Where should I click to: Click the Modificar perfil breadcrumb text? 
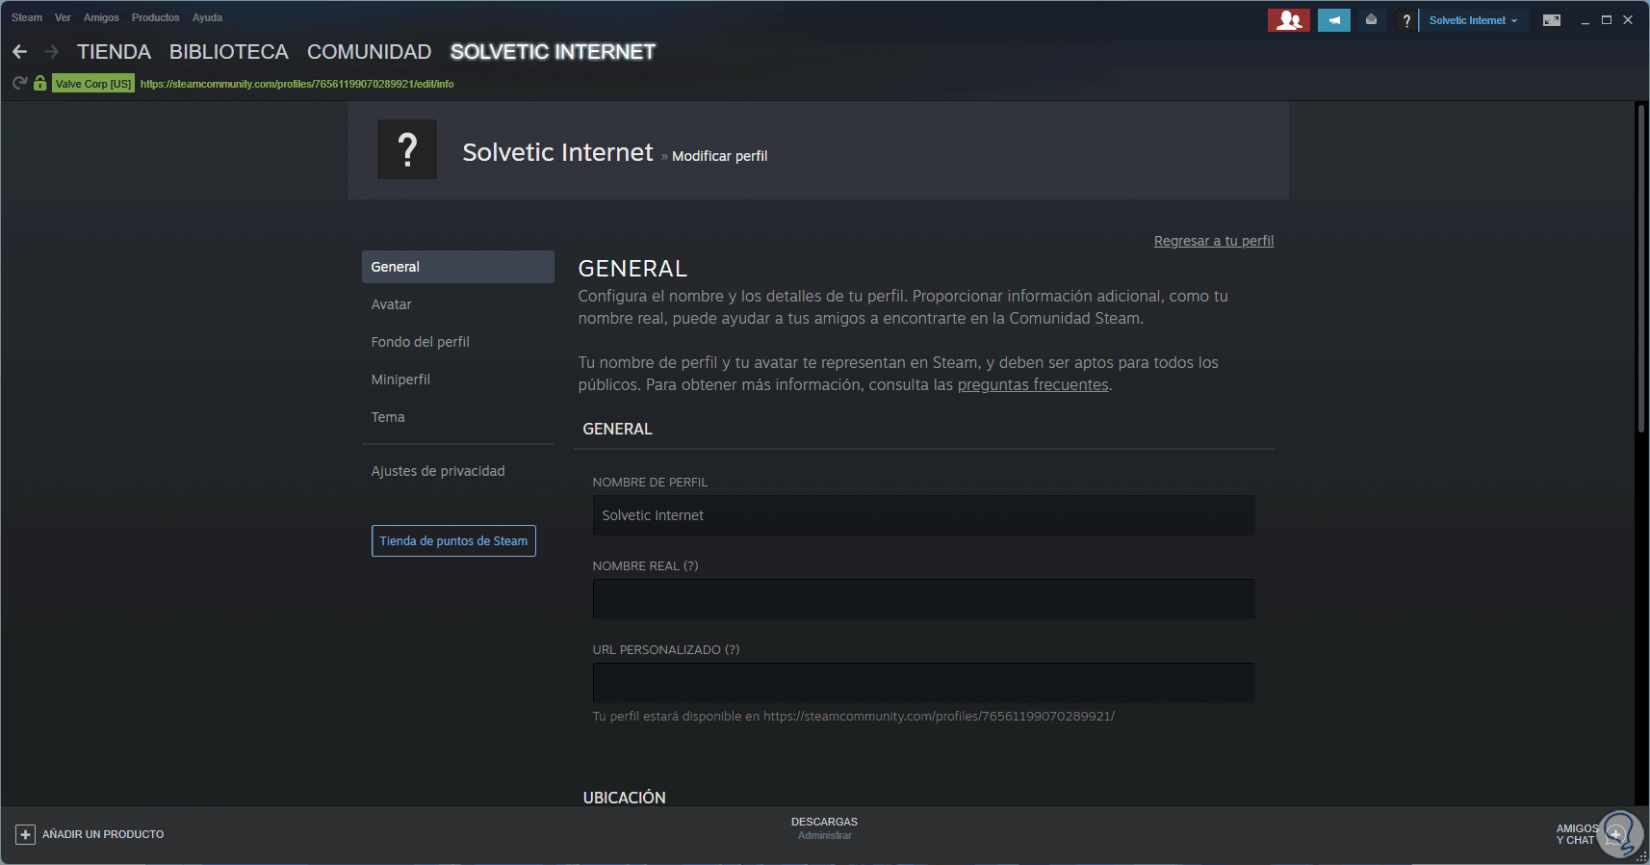(x=720, y=156)
